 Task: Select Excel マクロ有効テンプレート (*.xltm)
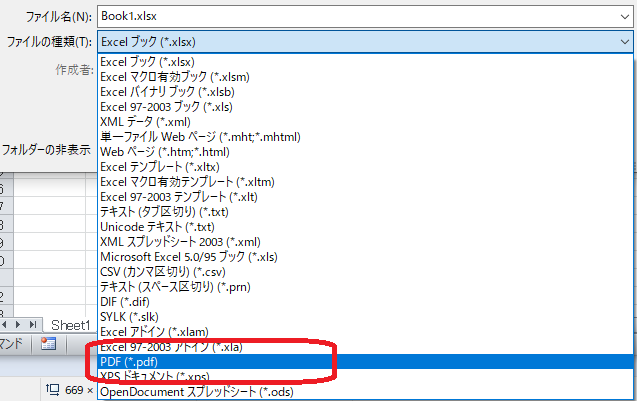click(366, 182)
